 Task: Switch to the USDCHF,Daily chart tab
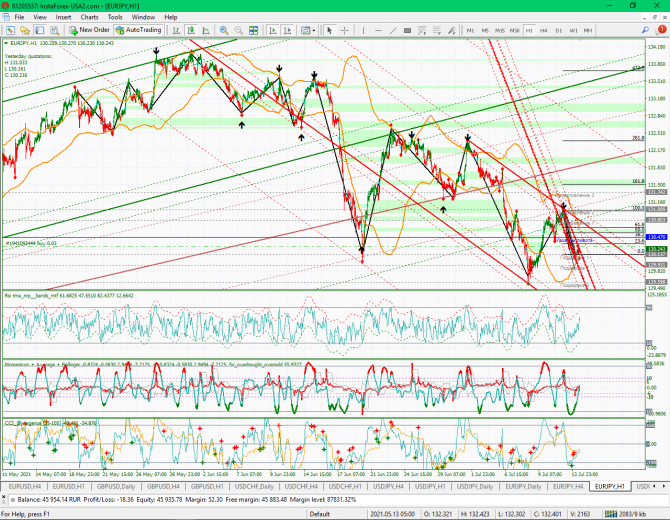click(254, 486)
